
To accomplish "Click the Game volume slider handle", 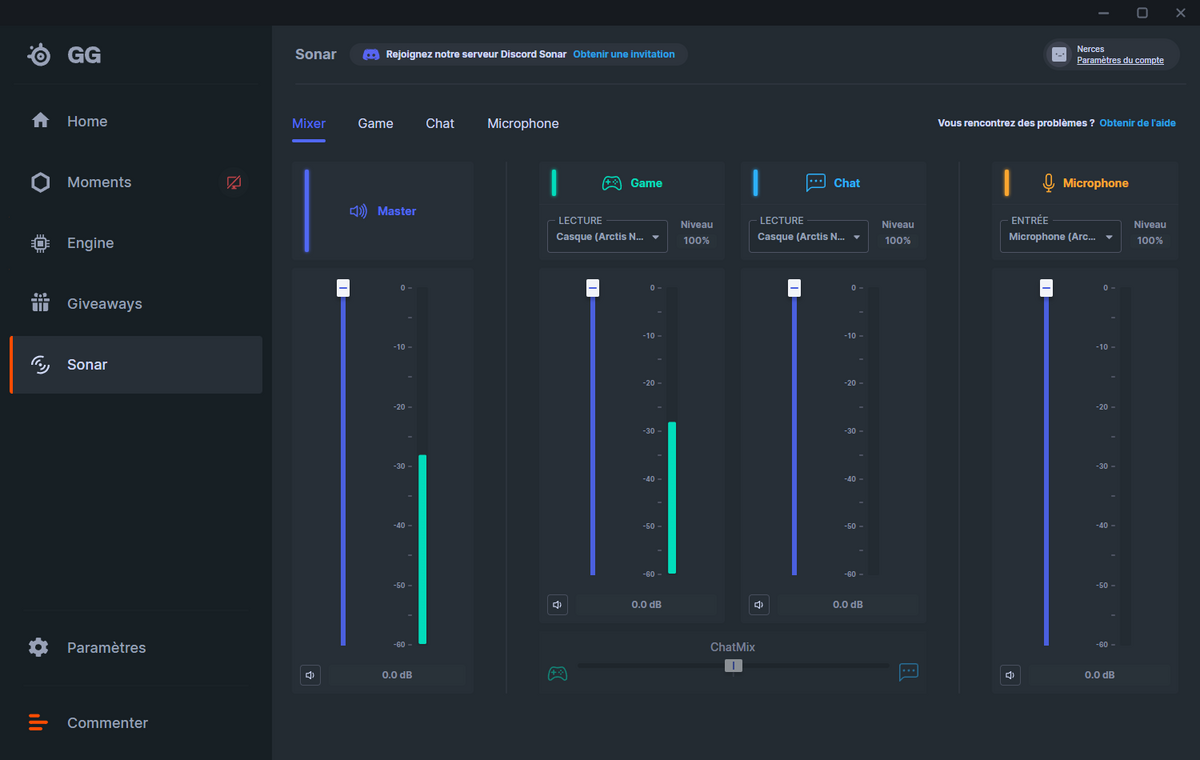I will 593,288.
